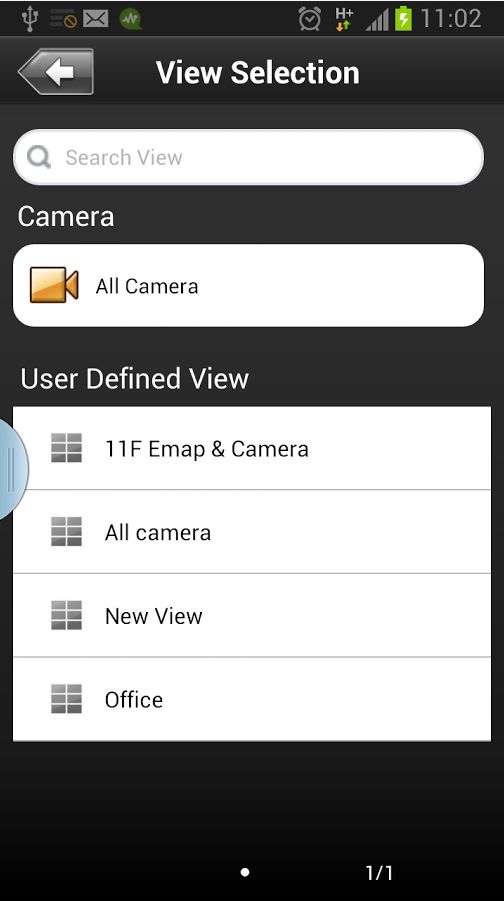The height and width of the screenshot is (901, 504).
Task: Click the orange video camera icon
Action: point(53,284)
